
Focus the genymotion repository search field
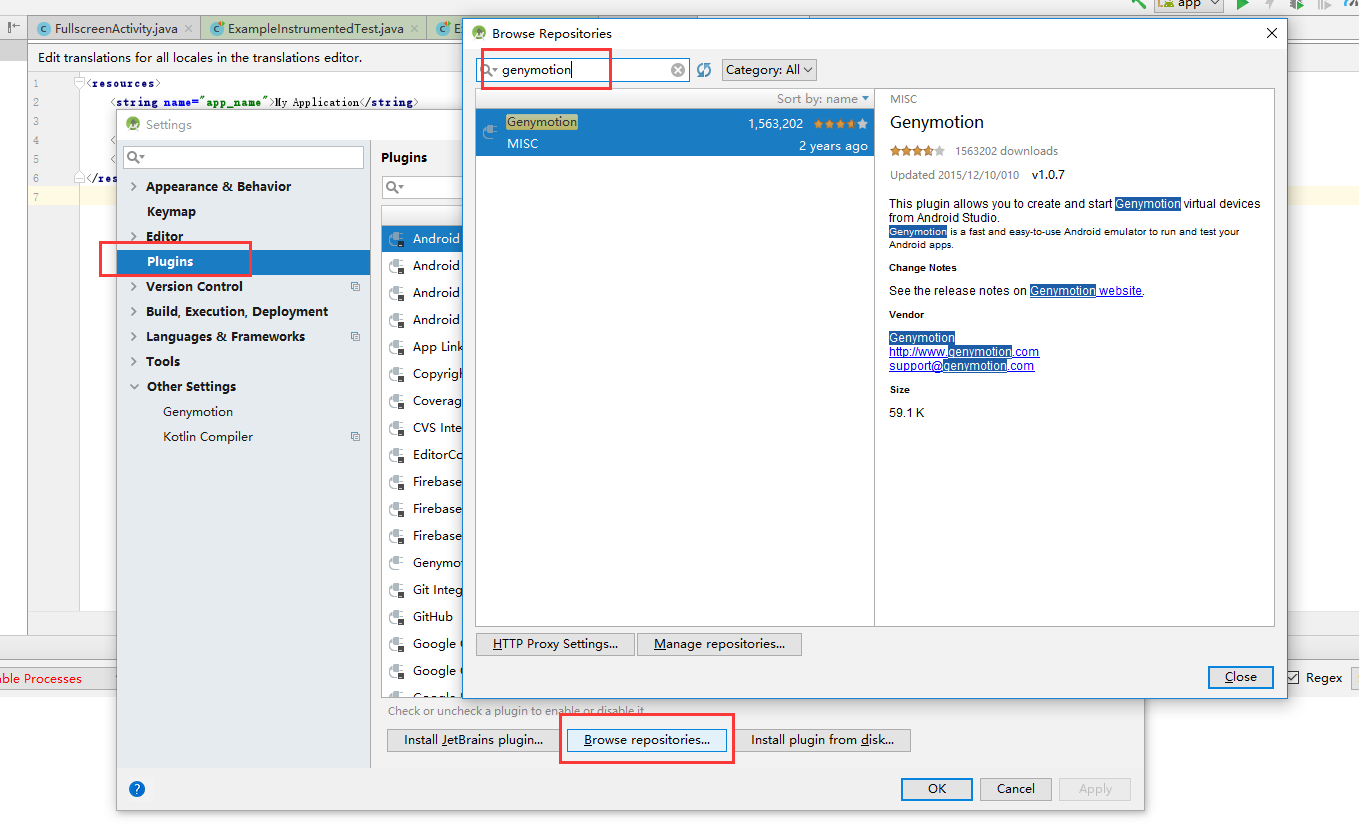[x=585, y=70]
